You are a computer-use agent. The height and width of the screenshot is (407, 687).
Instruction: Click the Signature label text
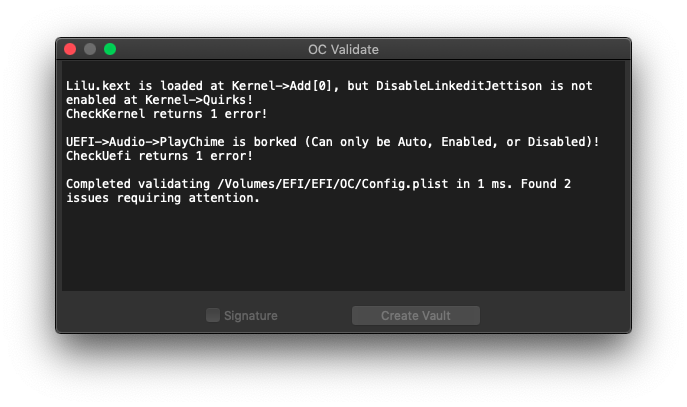[251, 315]
